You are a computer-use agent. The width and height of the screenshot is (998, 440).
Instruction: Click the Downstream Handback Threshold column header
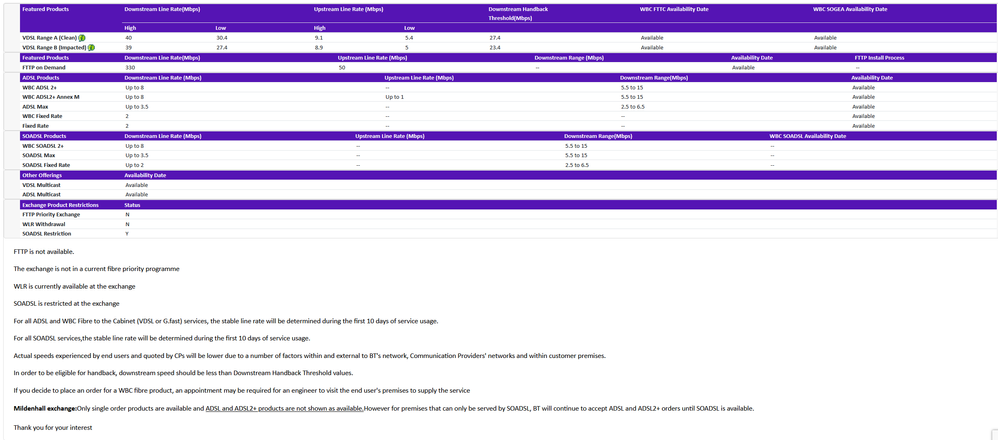tap(518, 13)
